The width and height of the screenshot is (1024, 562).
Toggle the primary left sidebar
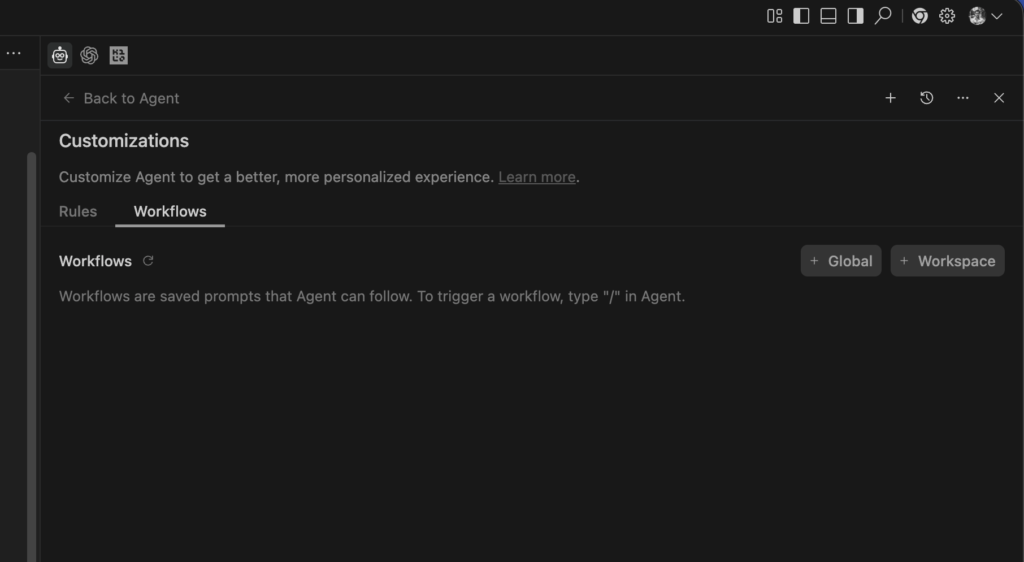click(801, 16)
